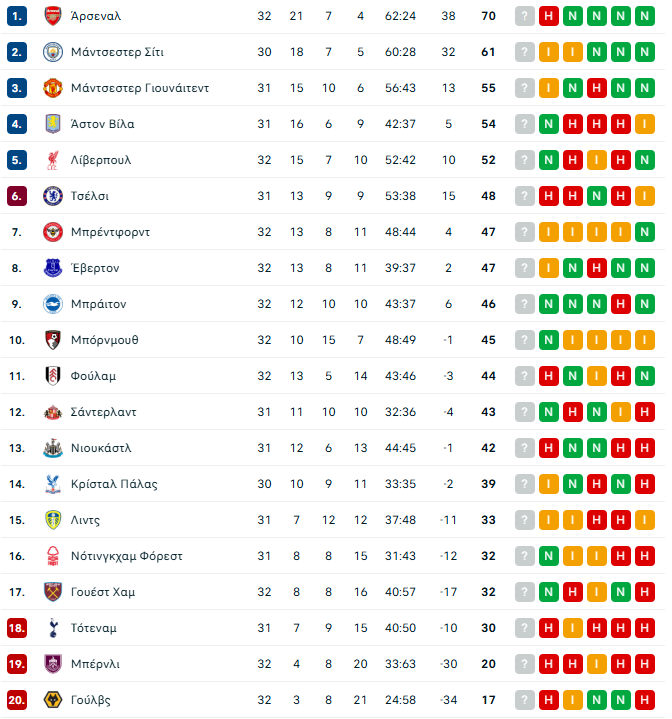The image size is (672, 719).
Task: Click the Manchester City crest icon
Action: pos(52,52)
